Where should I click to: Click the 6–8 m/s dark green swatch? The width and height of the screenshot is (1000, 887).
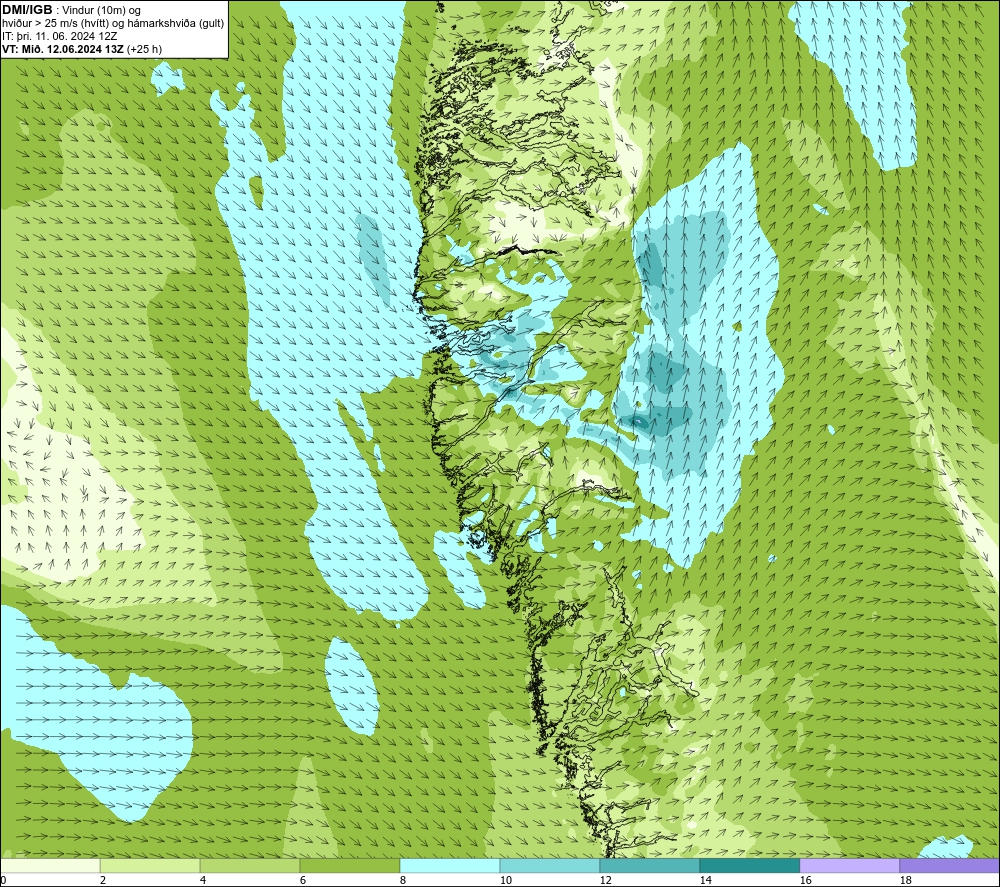pyautogui.click(x=349, y=866)
